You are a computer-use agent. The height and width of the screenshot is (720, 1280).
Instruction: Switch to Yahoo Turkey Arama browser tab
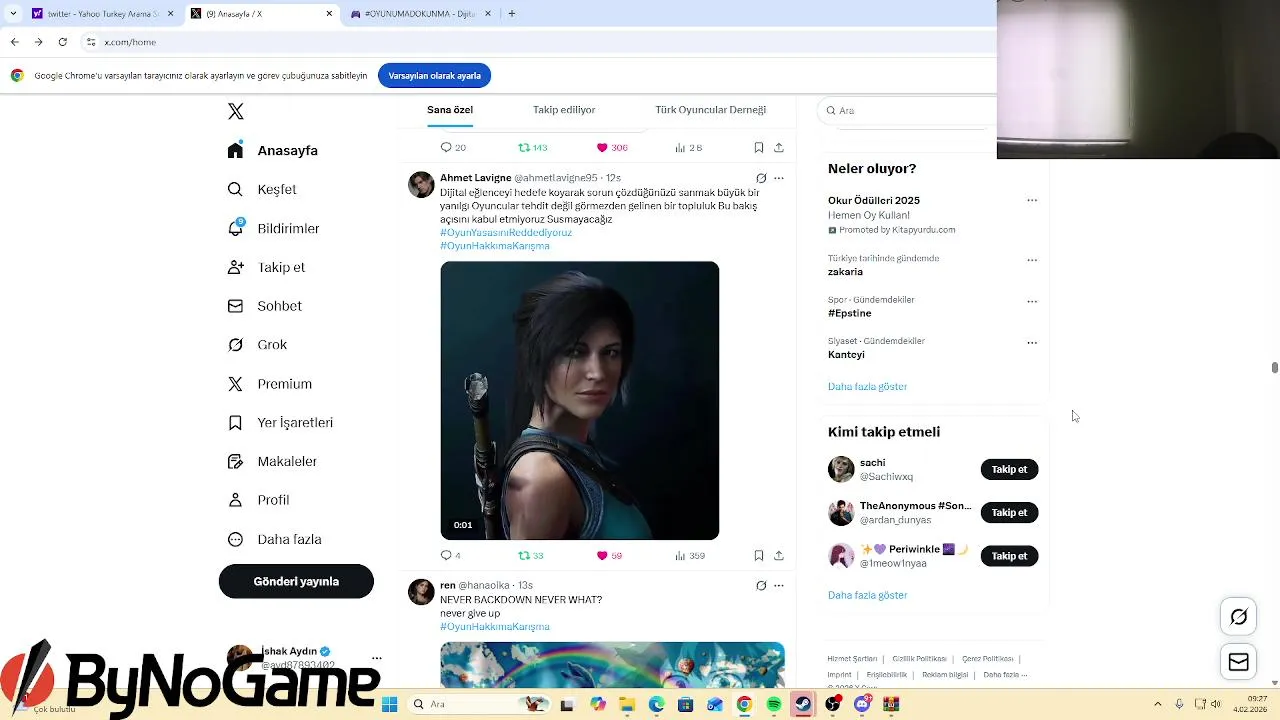(103, 14)
